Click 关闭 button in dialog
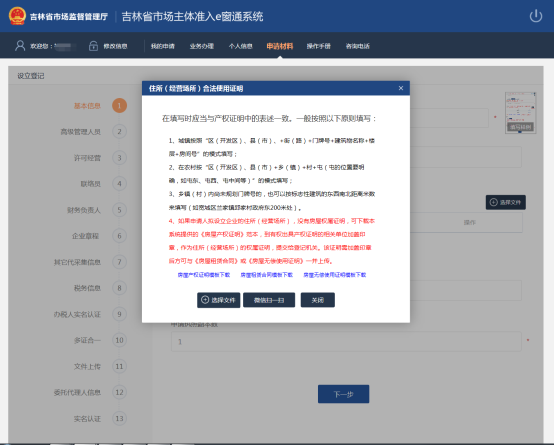Screen dimensions: 554x445 [318, 300]
